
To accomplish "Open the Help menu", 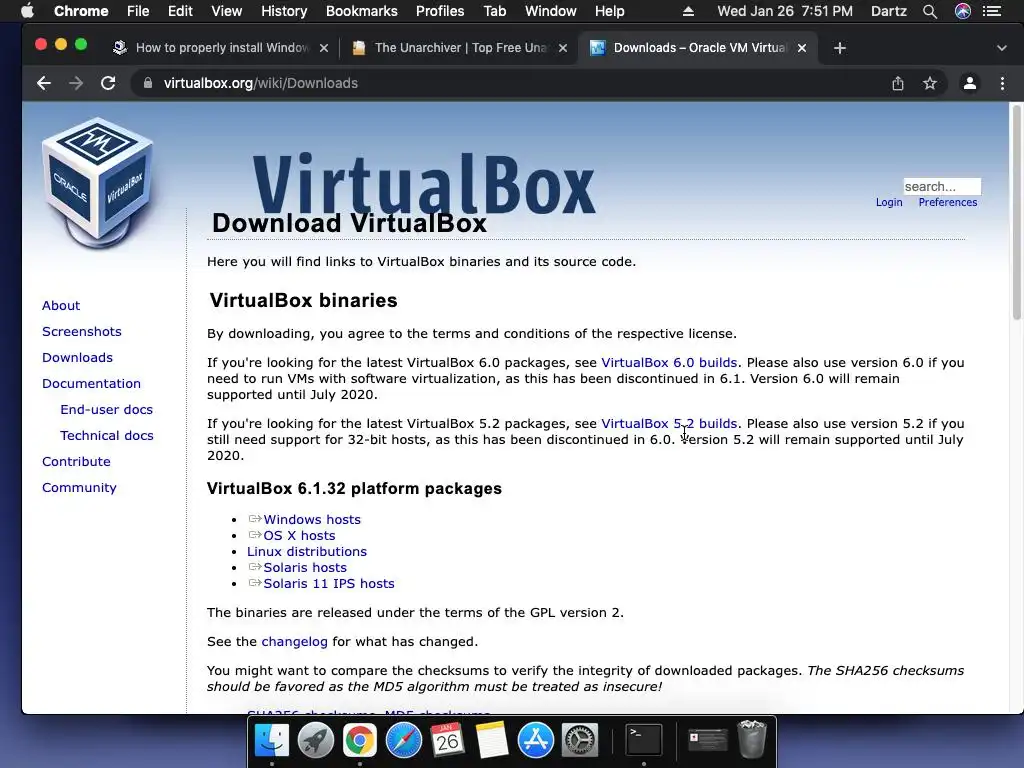I will coord(609,11).
